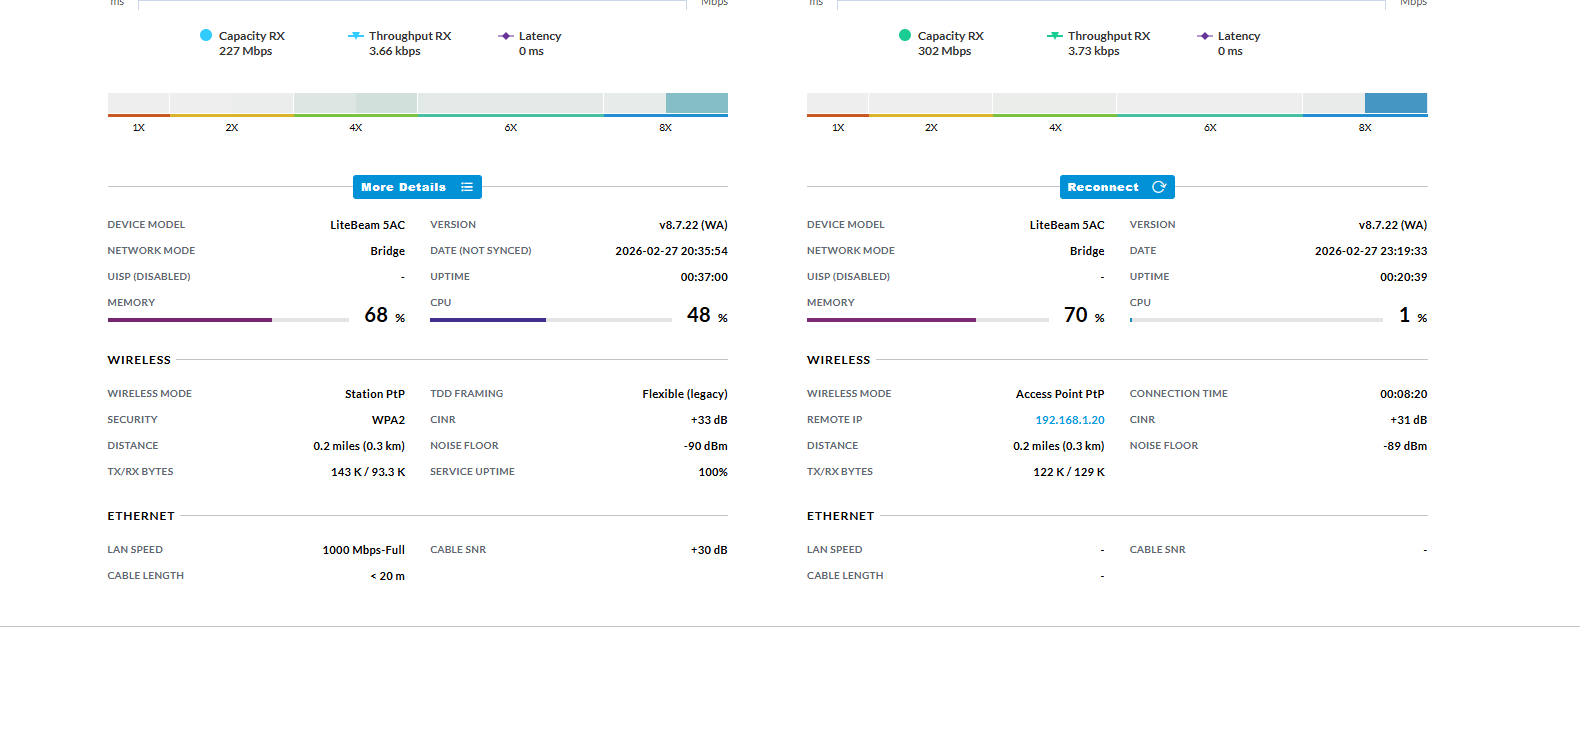Click the 48% CPU usage bar
The height and width of the screenshot is (732, 1580).
coord(550,320)
